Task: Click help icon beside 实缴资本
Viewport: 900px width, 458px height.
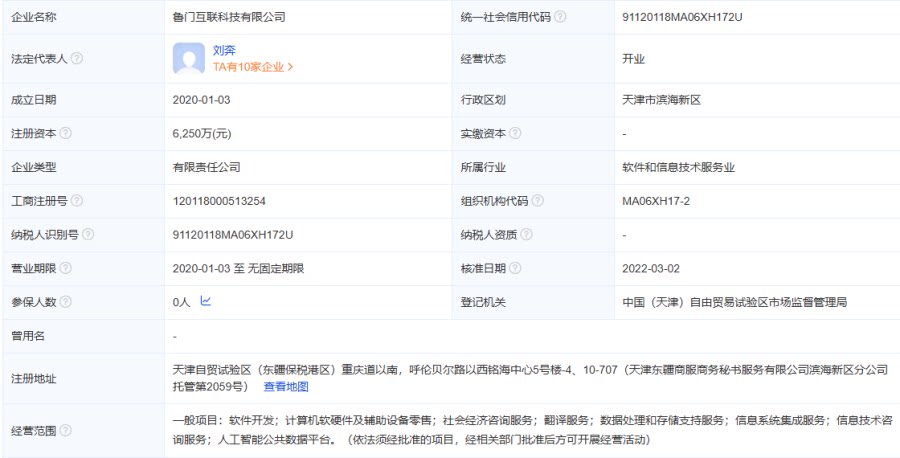Action: click(515, 133)
